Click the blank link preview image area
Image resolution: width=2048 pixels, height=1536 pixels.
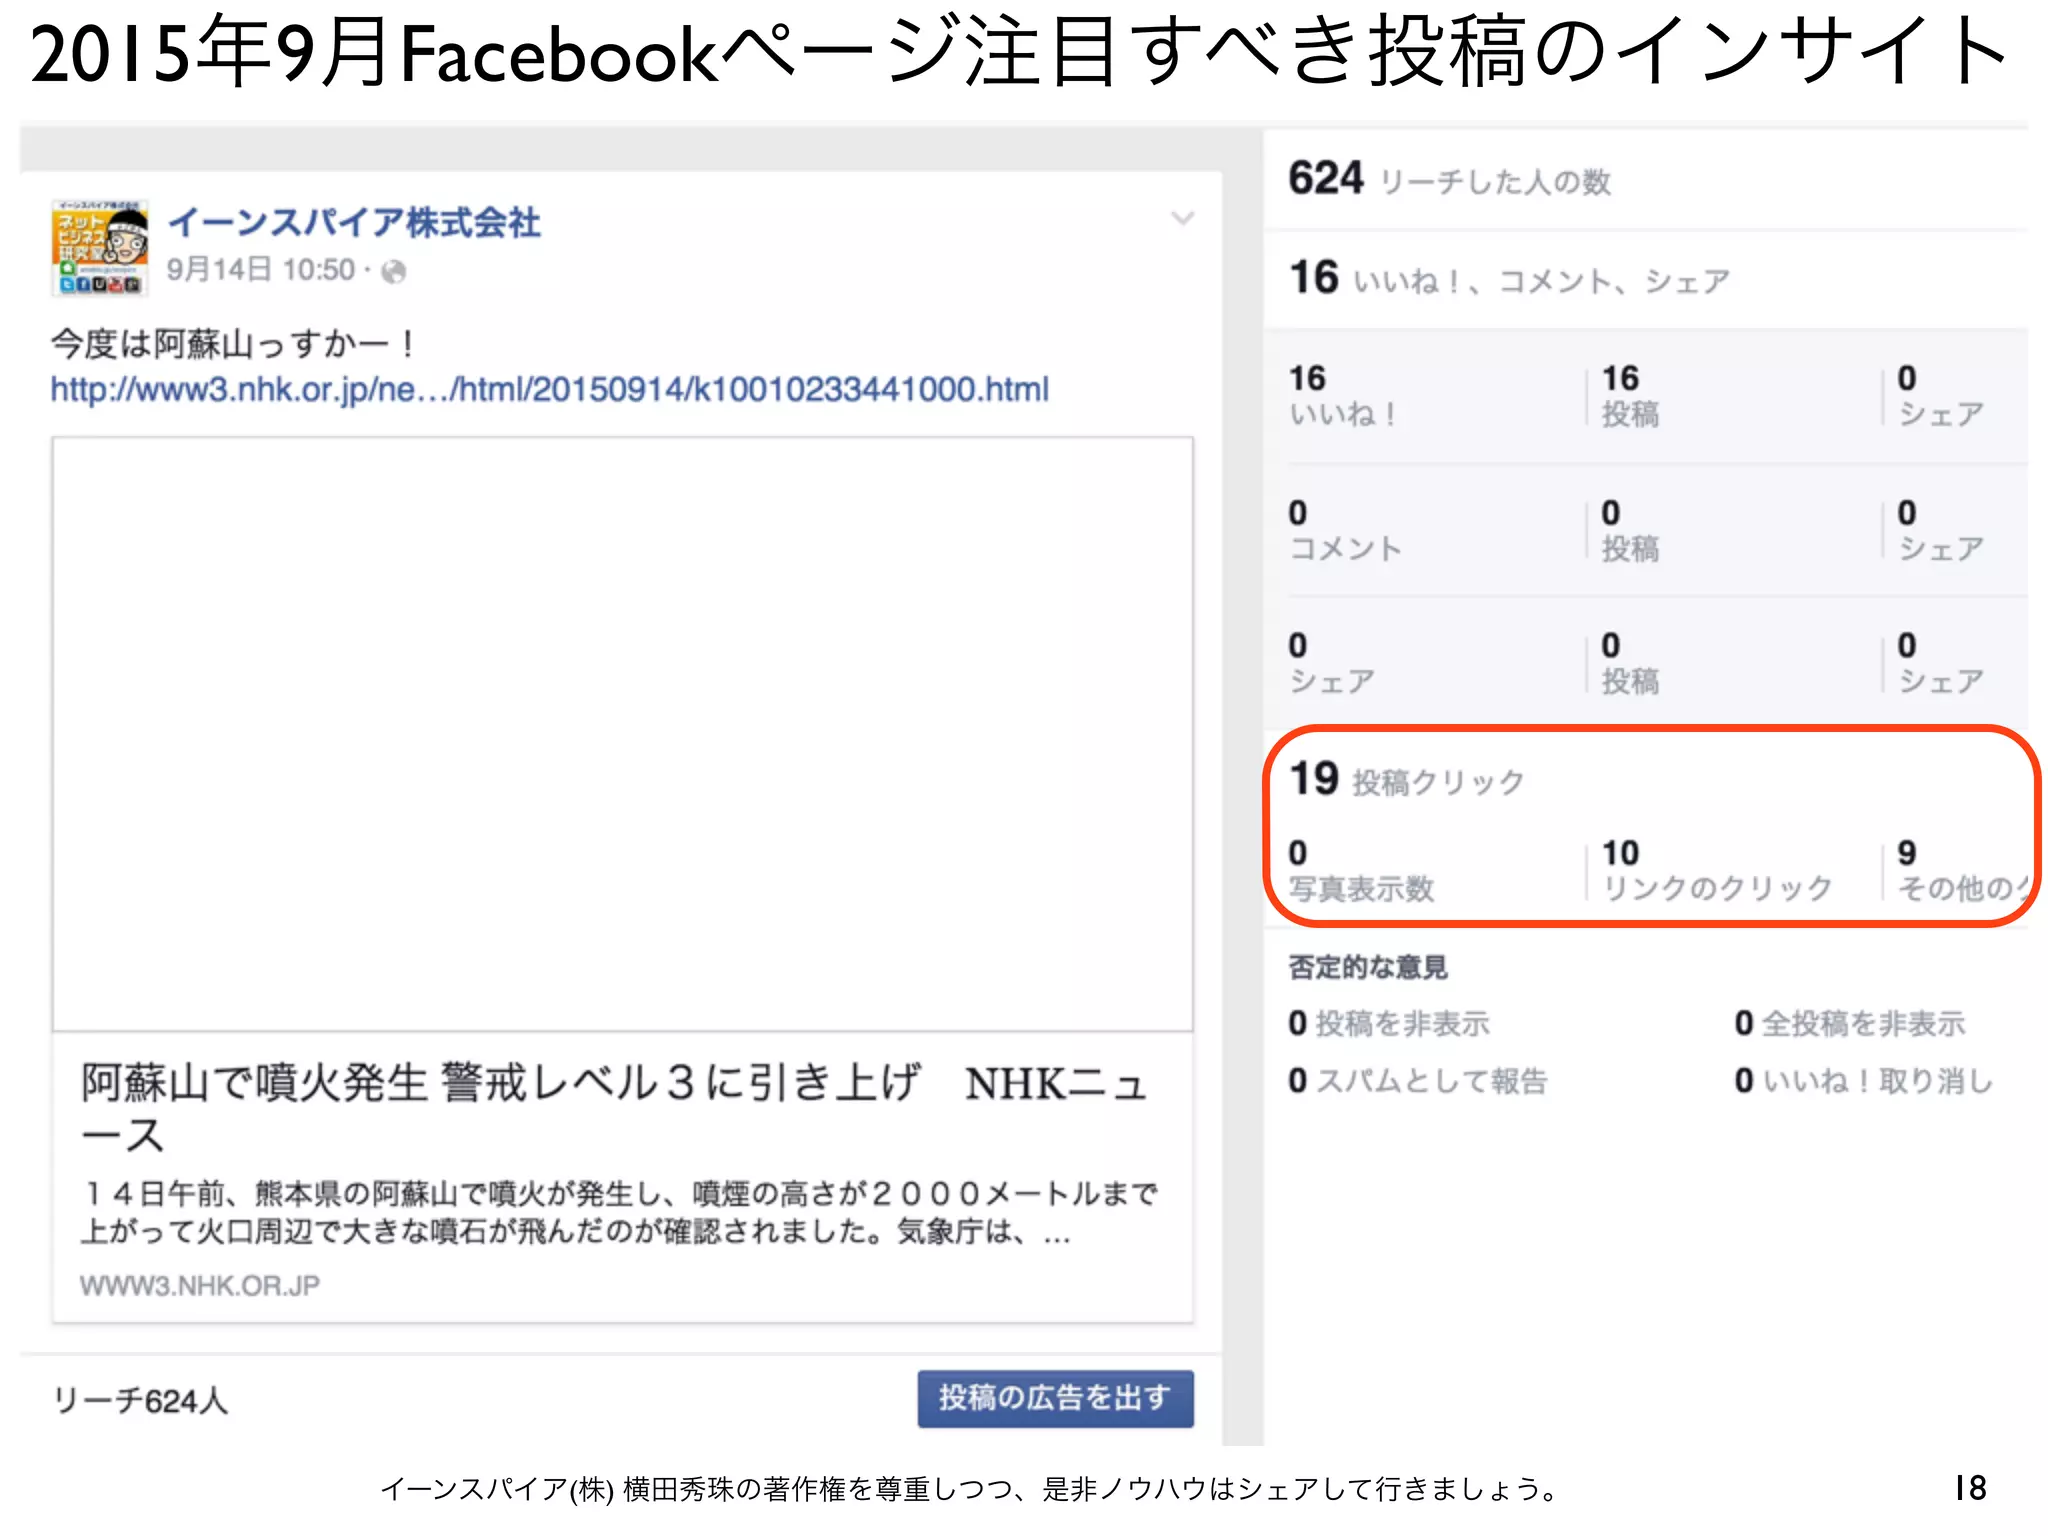coord(623,734)
